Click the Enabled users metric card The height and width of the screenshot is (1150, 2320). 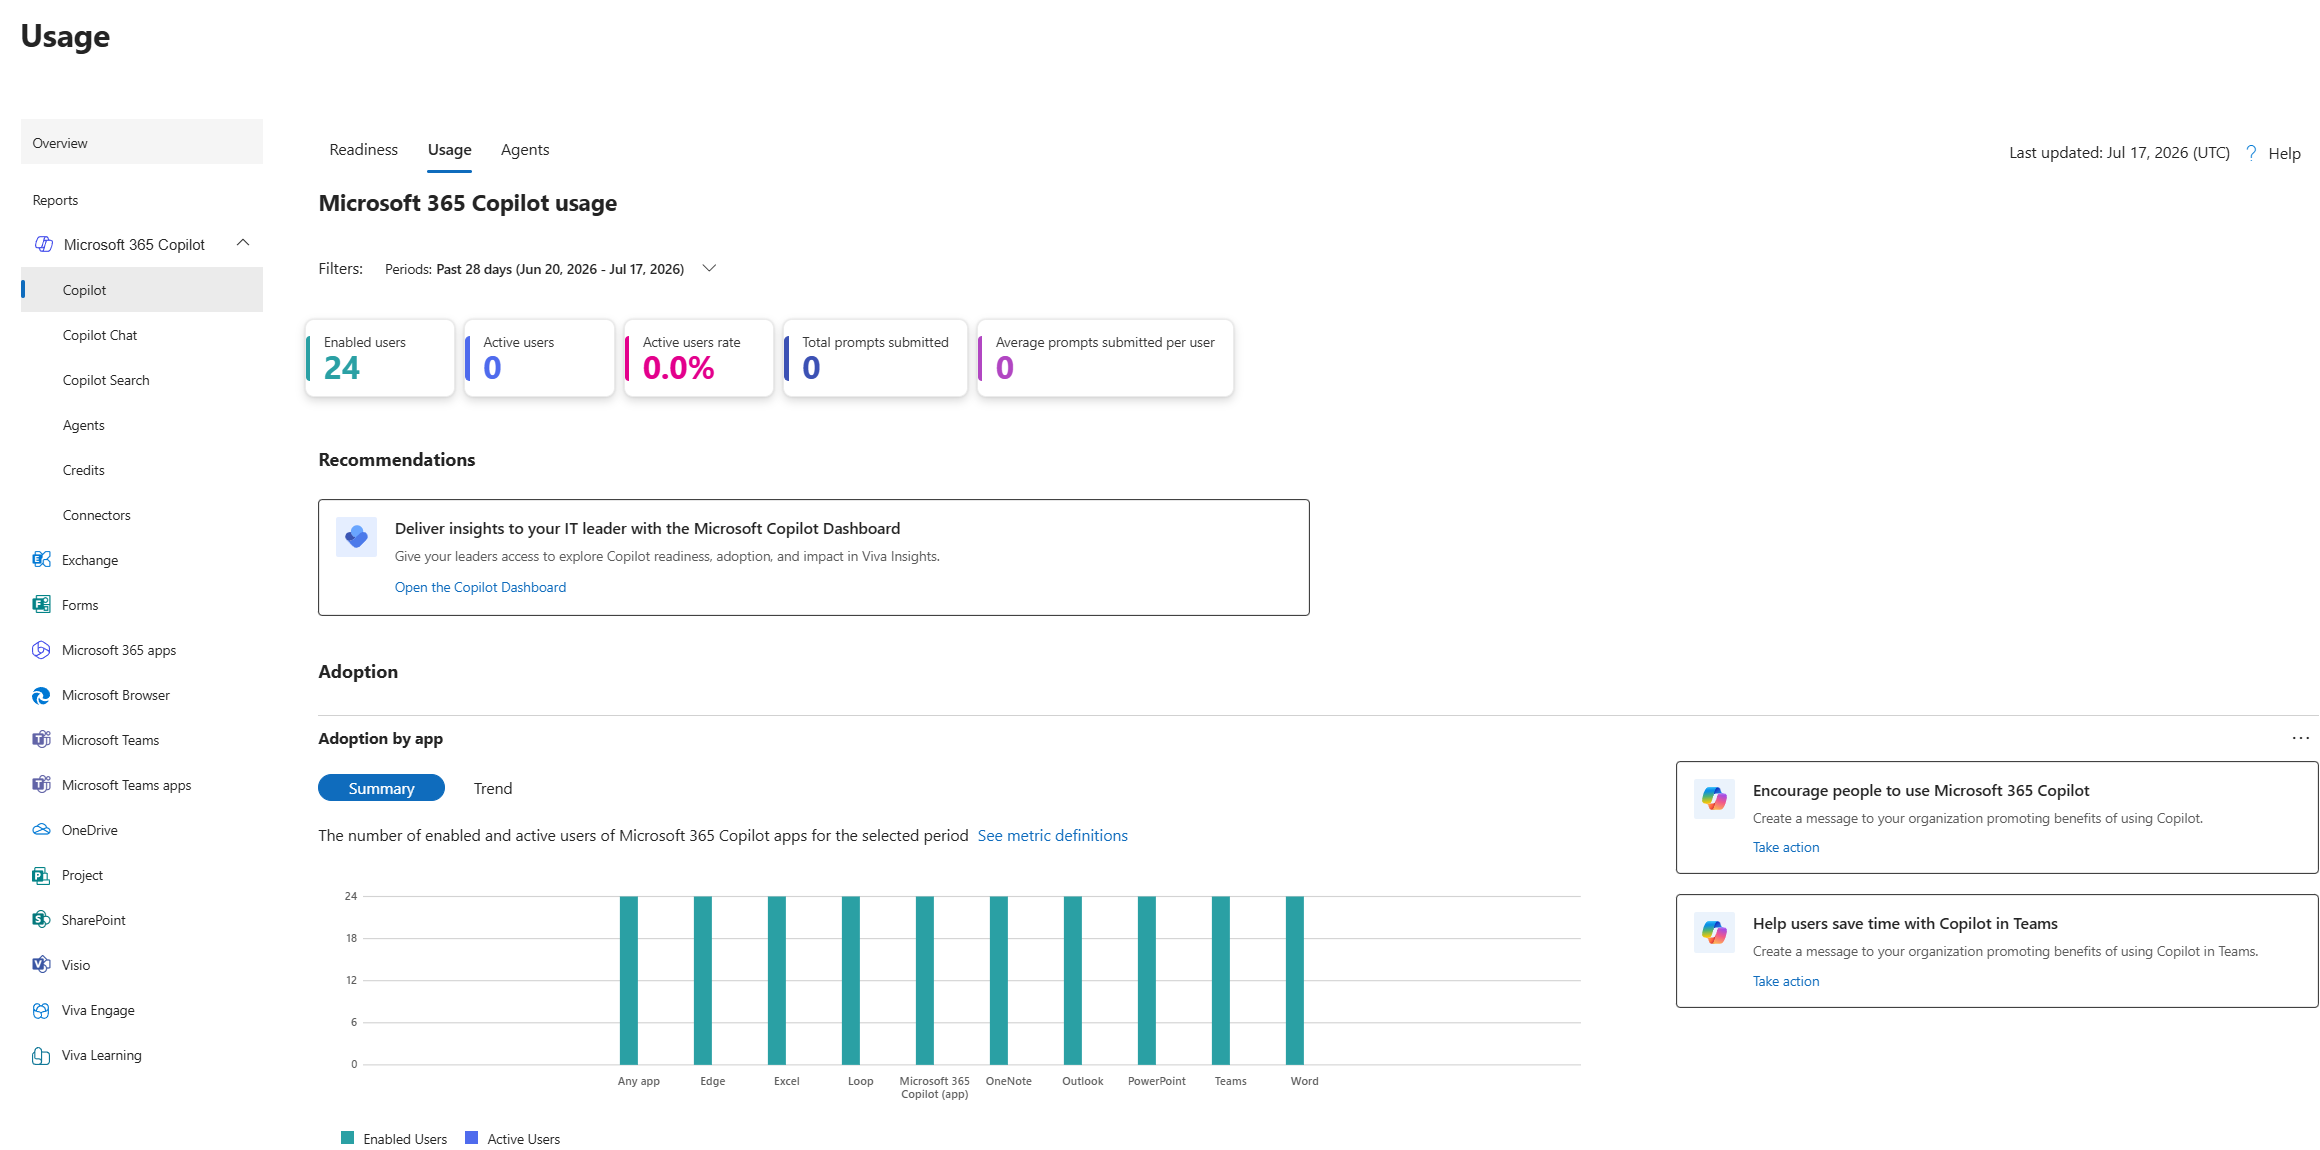pyautogui.click(x=380, y=358)
